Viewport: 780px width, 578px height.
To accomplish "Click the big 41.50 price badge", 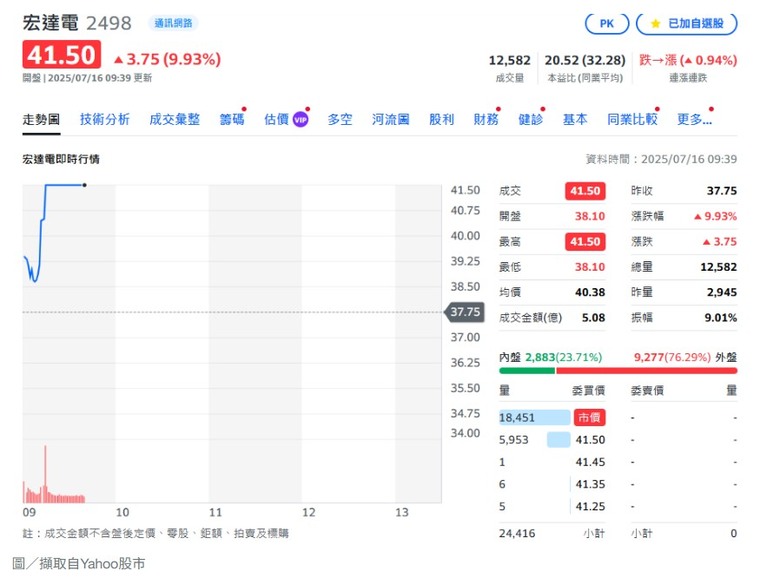I will 62,54.
